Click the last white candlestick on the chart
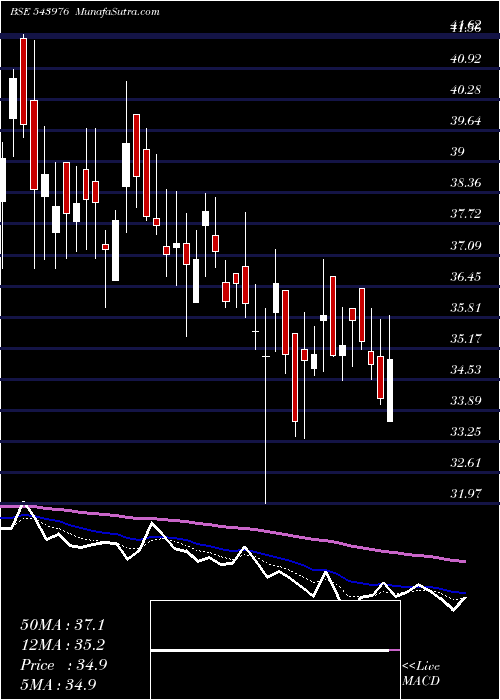500x700 pixels. click(x=390, y=390)
